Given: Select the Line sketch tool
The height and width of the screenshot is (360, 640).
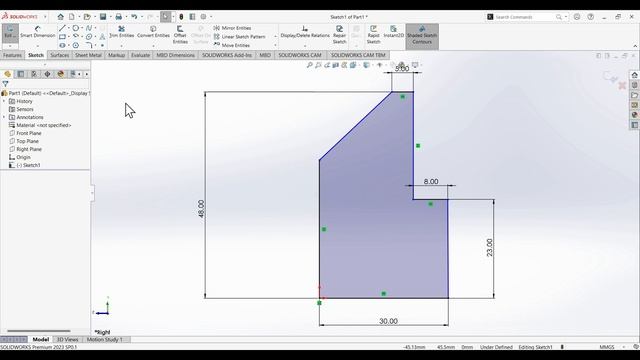Looking at the screenshot, I should point(62,28).
